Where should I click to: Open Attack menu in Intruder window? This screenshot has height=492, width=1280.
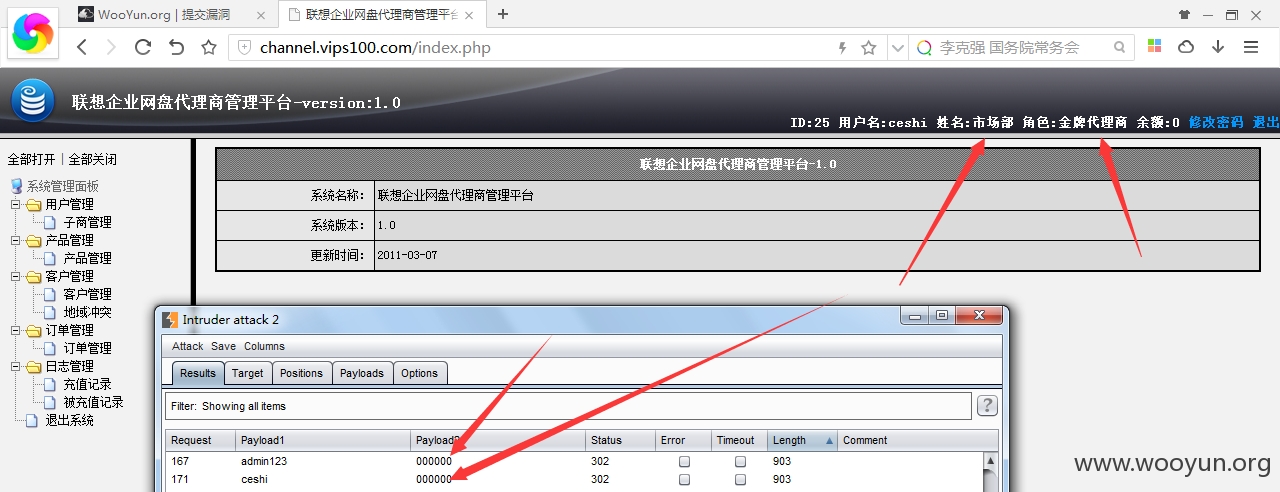[187, 346]
